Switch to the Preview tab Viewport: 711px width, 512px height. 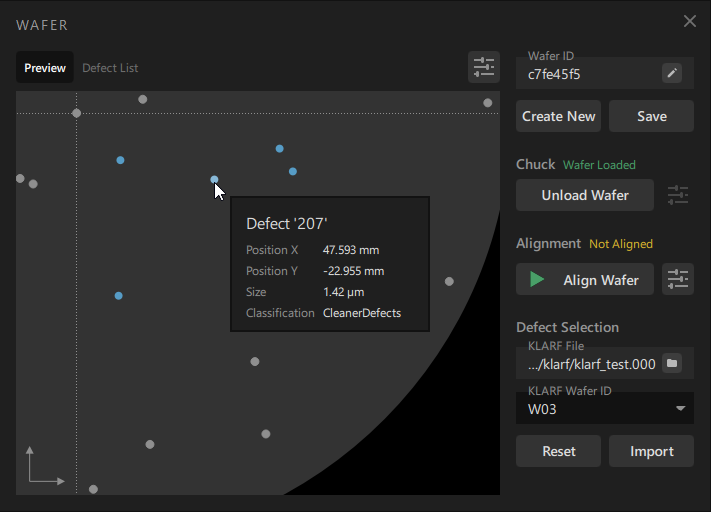click(45, 68)
